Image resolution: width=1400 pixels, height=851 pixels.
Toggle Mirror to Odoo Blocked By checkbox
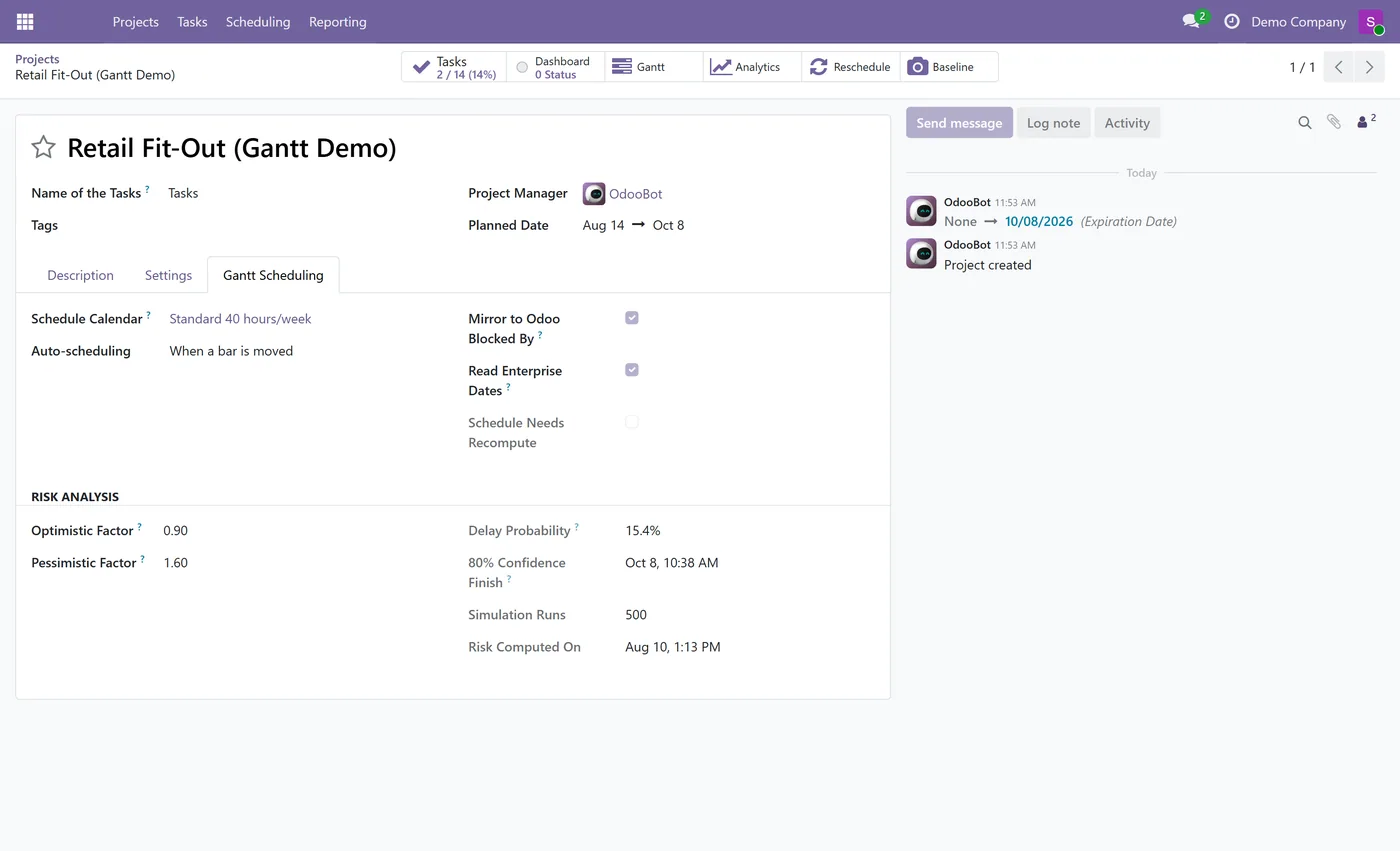click(x=632, y=318)
